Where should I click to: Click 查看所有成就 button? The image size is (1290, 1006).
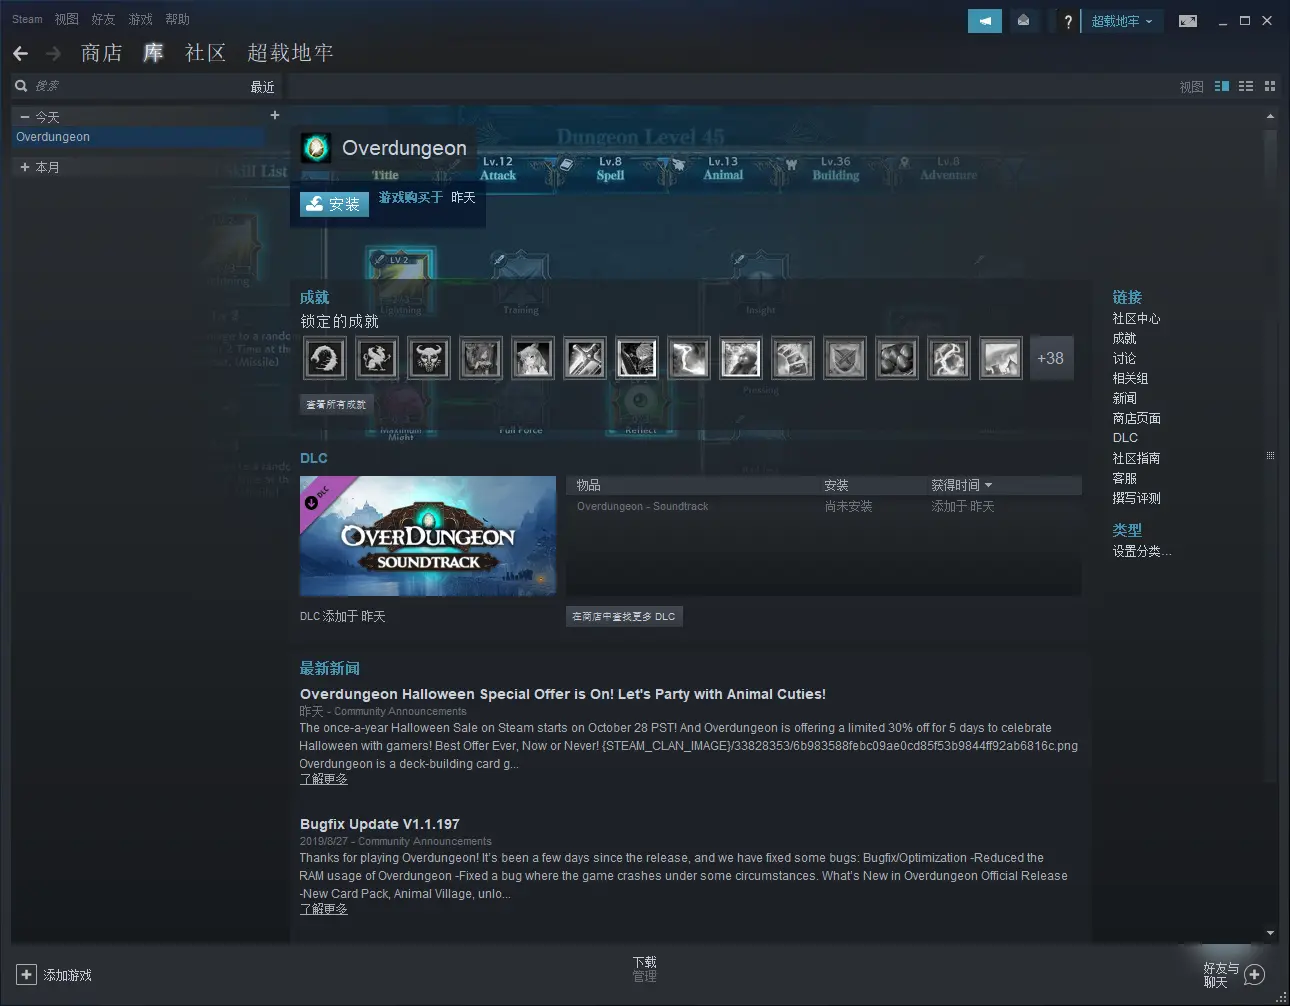click(x=336, y=404)
